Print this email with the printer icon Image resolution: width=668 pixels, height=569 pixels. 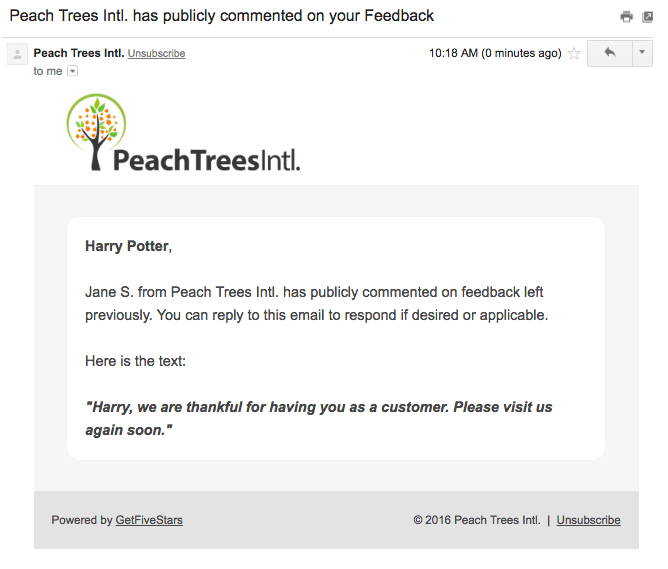pyautogui.click(x=626, y=17)
